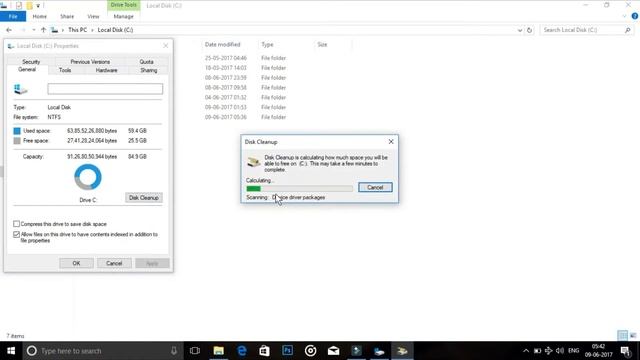Expand the ribbon chevron
The height and width of the screenshot is (360, 640).
(x=624, y=16)
